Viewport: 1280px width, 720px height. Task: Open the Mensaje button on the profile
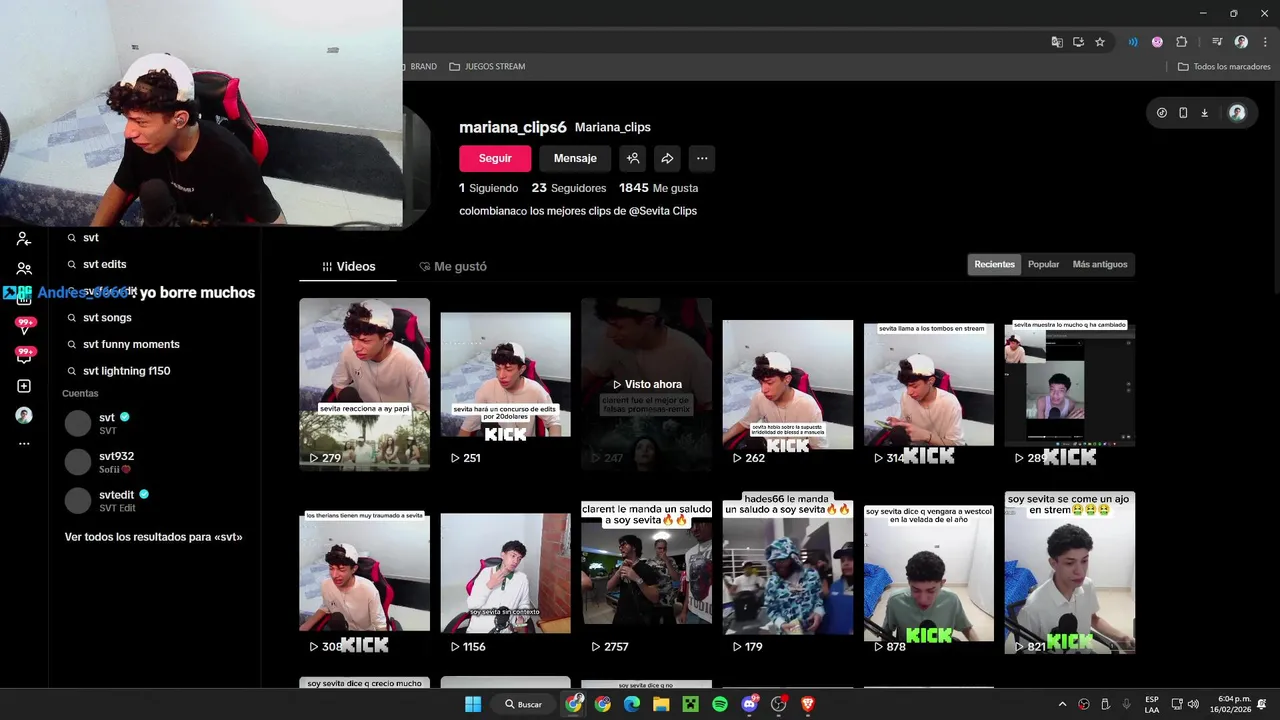coord(575,158)
